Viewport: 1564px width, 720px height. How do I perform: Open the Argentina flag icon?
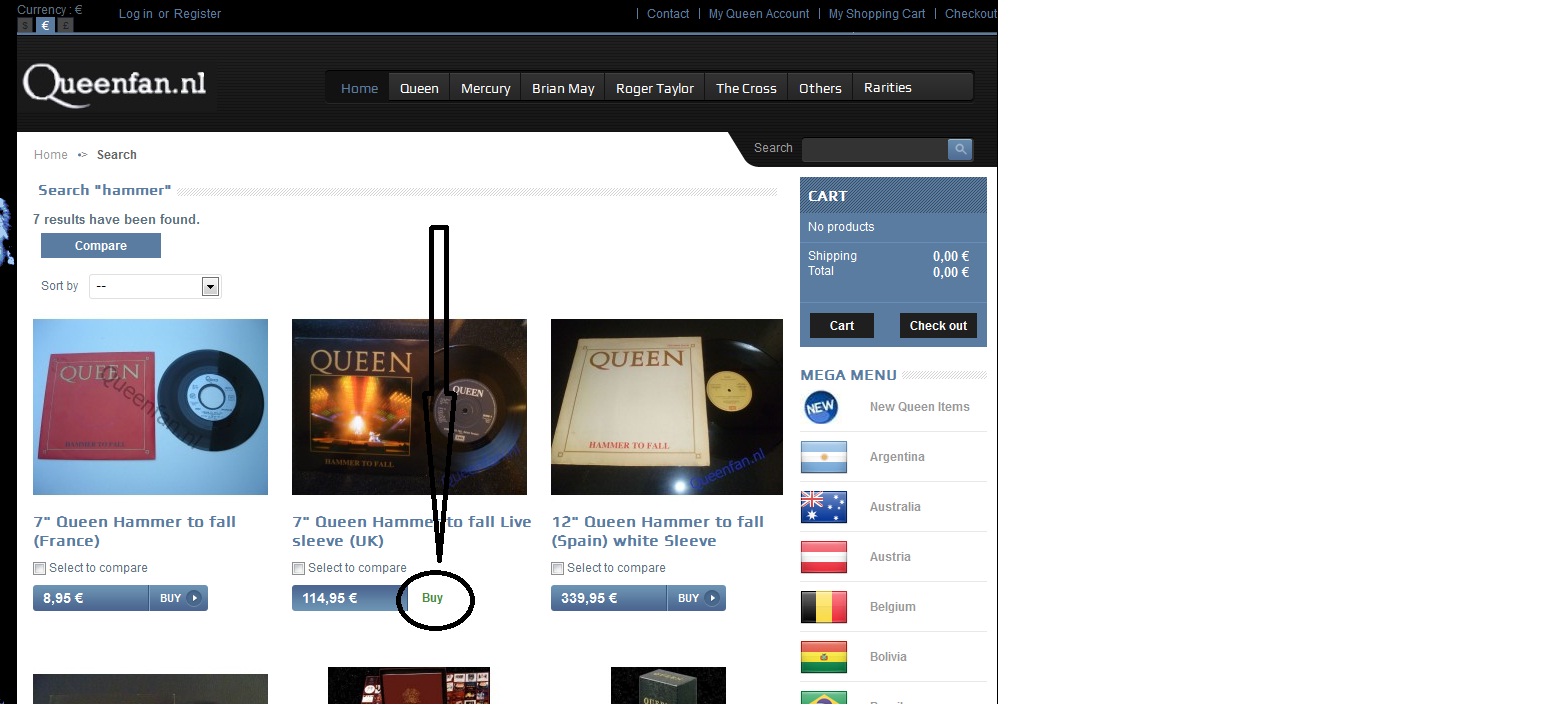824,457
